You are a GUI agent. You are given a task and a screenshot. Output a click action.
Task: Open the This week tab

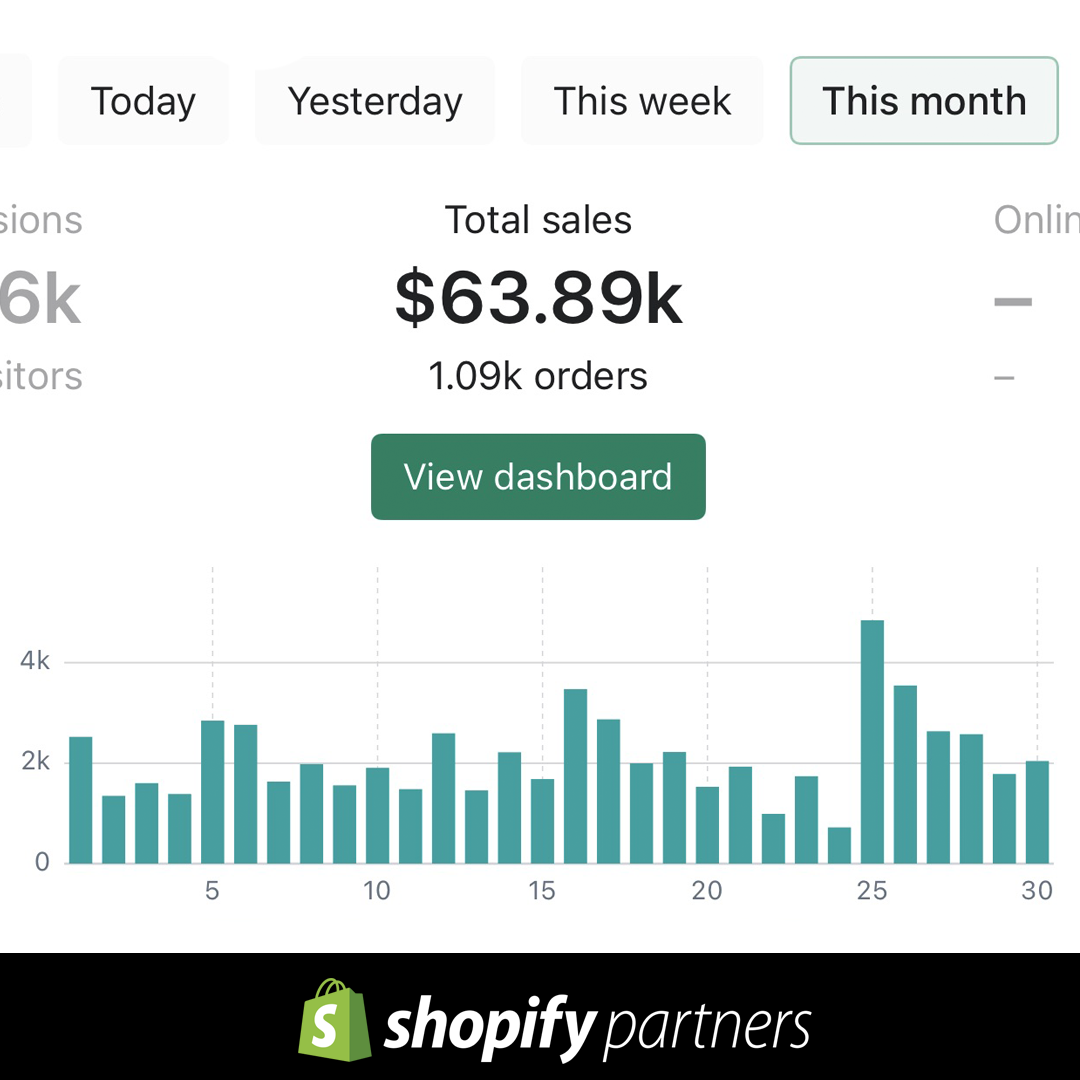[x=642, y=101]
